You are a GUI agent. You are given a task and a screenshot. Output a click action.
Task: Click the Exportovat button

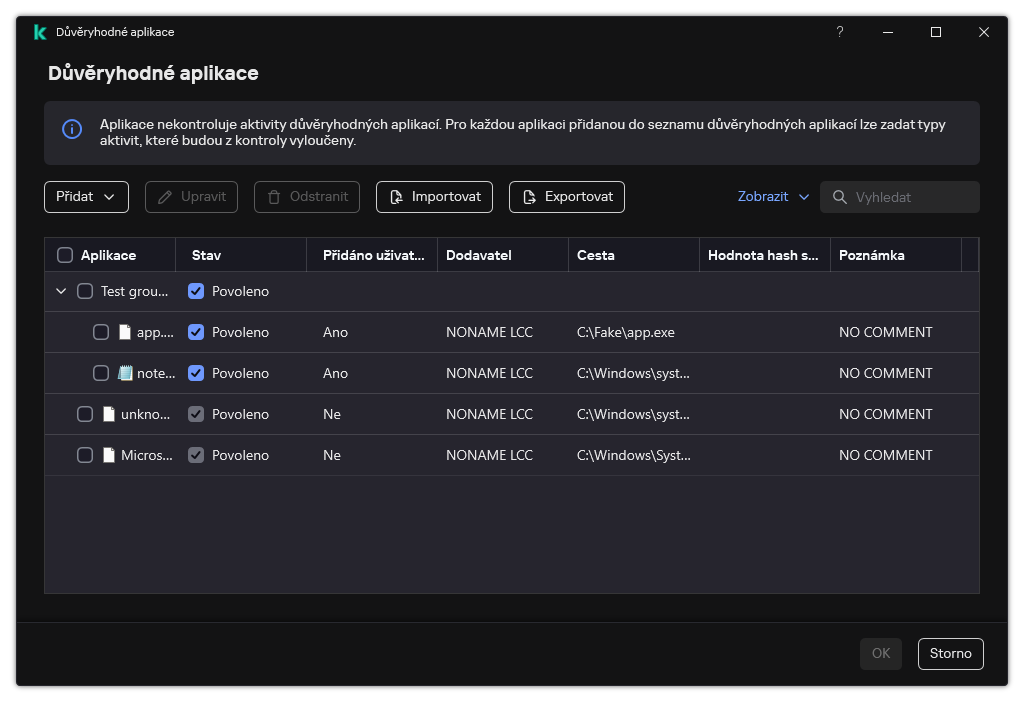(566, 197)
